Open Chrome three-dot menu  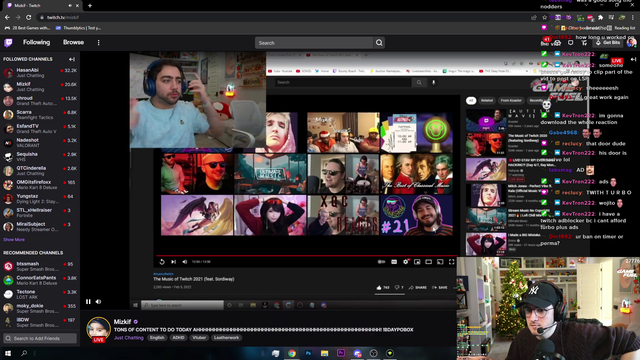pyautogui.click(x=633, y=18)
